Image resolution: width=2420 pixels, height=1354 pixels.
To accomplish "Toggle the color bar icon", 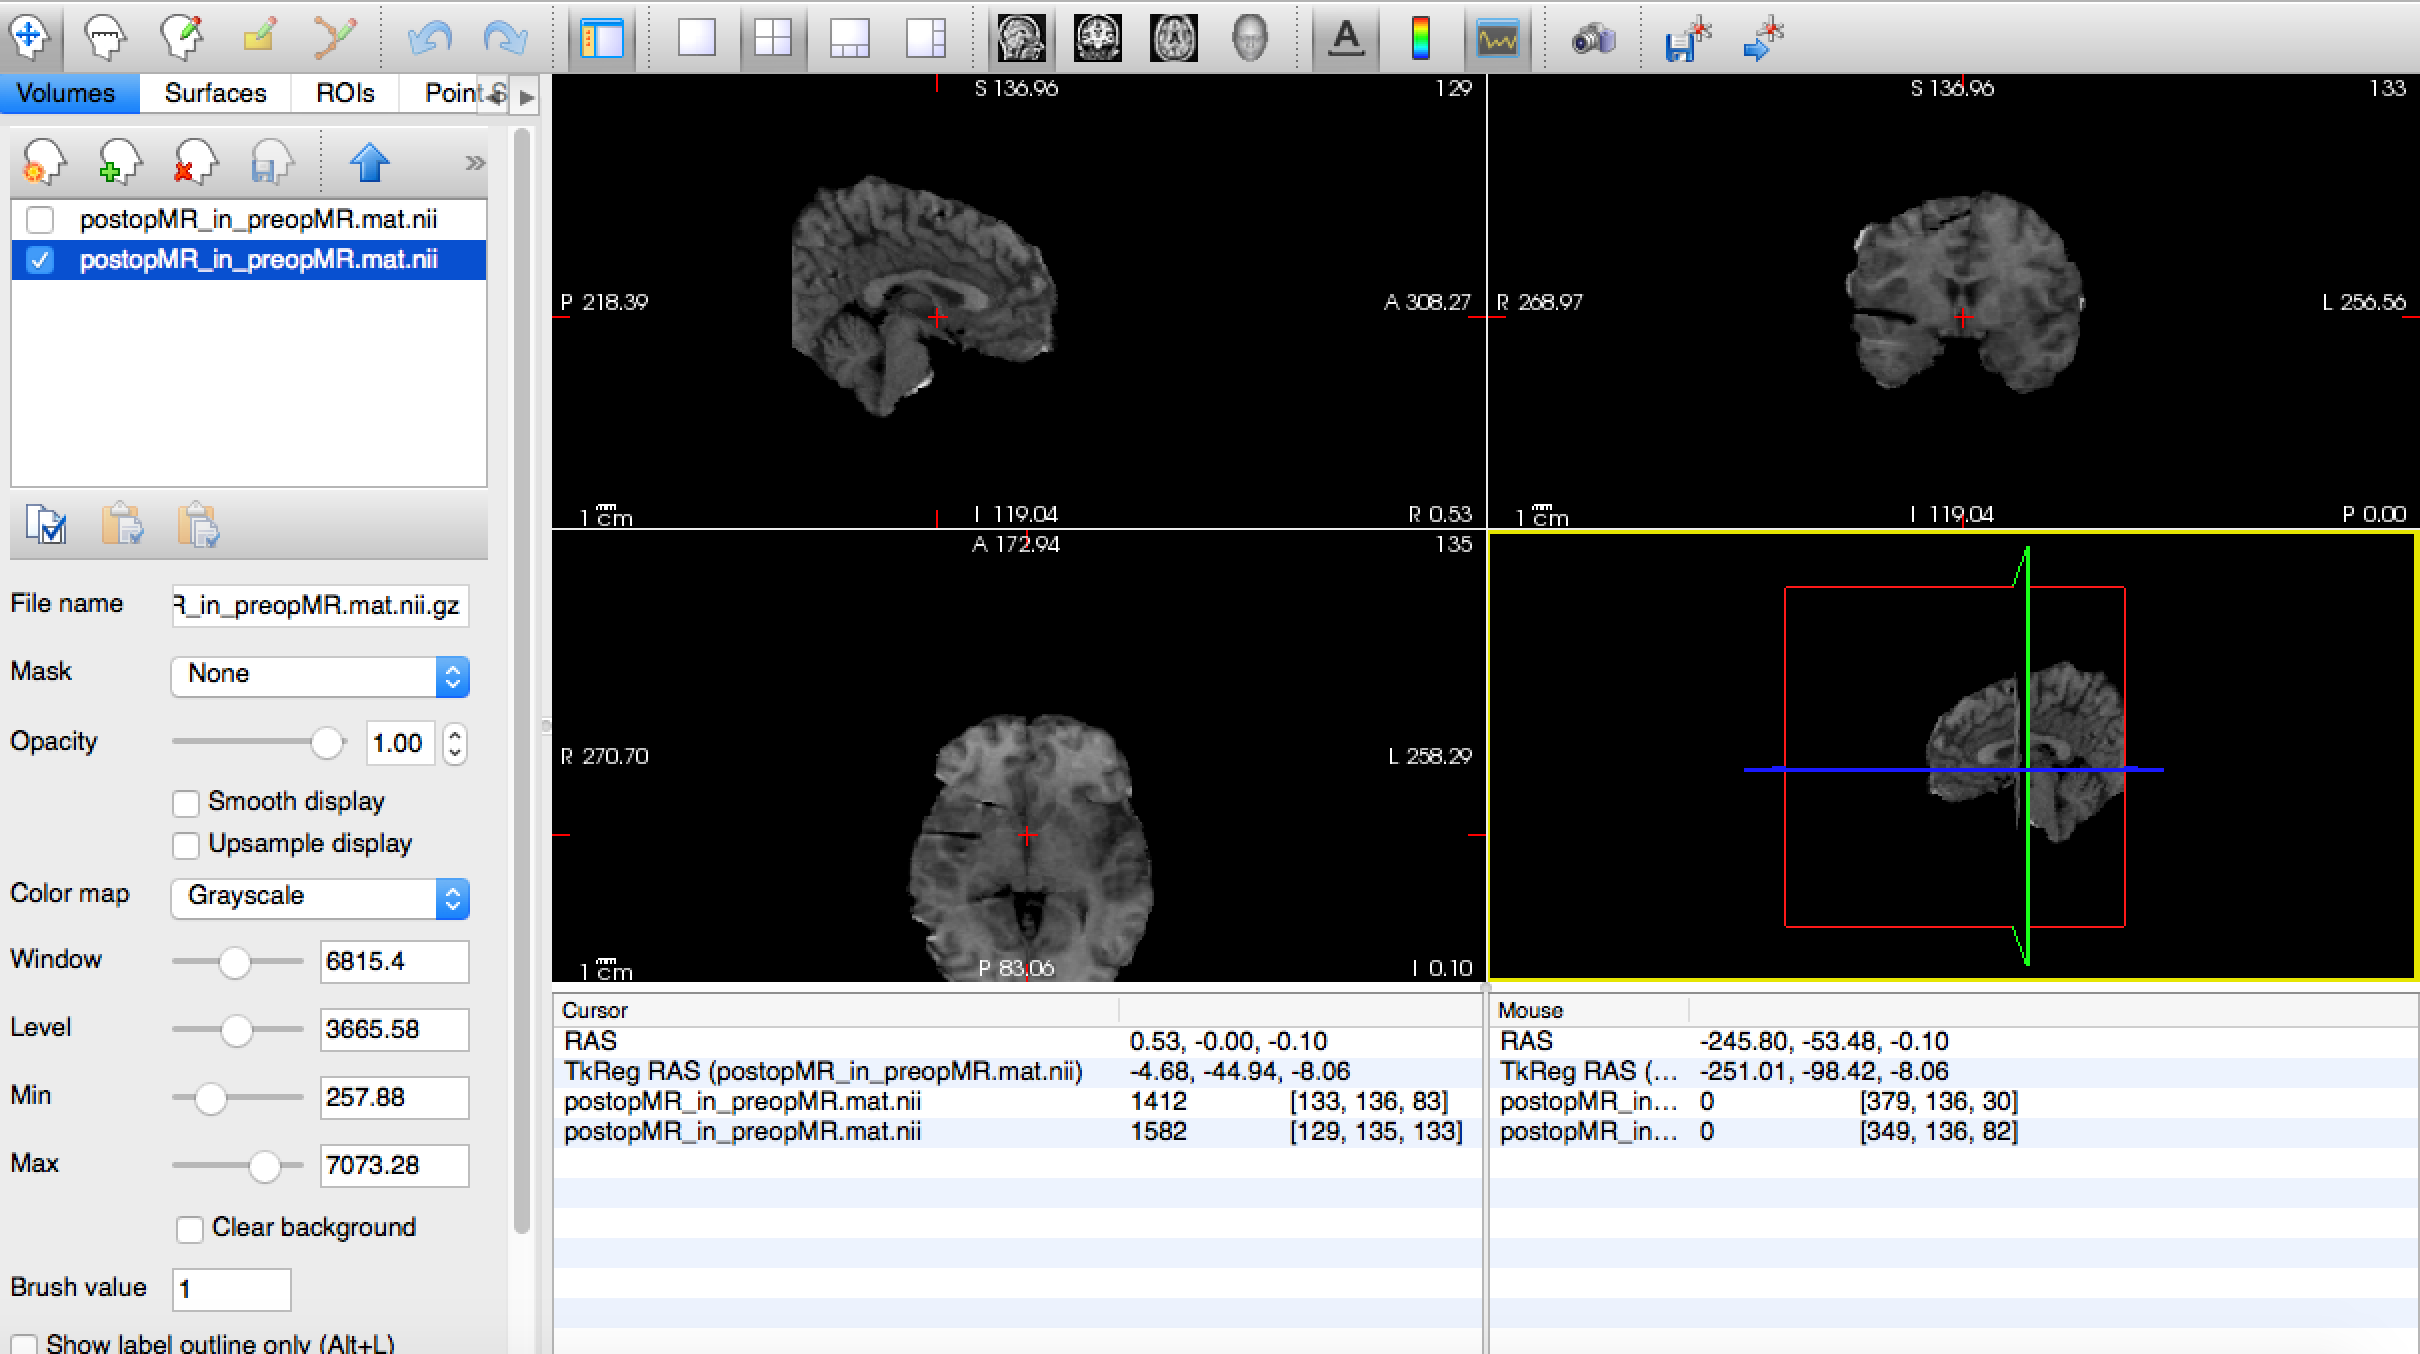I will pyautogui.click(x=1420, y=39).
